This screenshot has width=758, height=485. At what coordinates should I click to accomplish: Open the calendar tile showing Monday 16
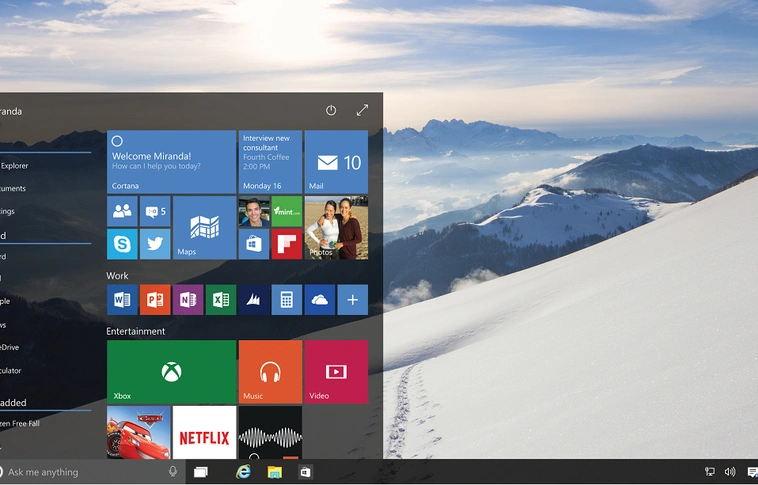270,162
